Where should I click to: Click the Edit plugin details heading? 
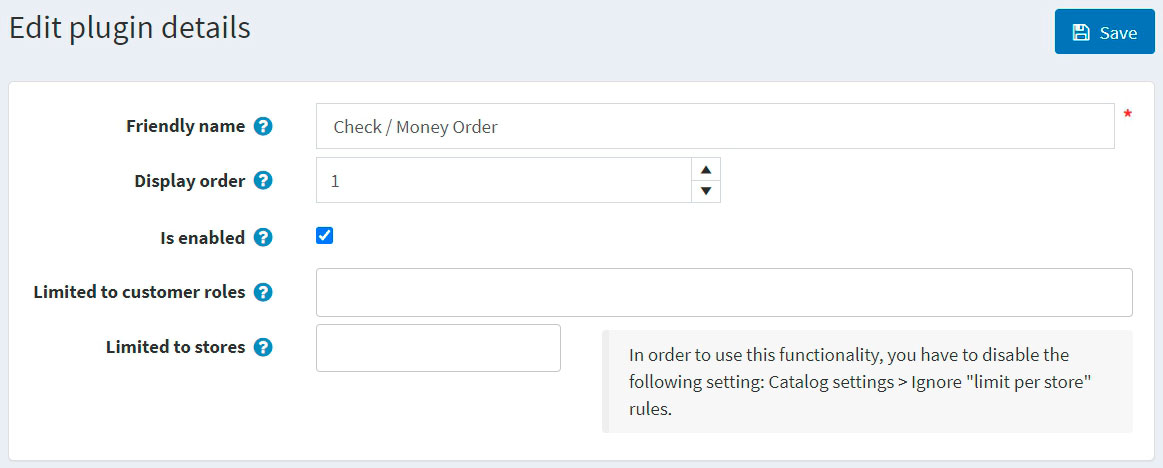130,28
